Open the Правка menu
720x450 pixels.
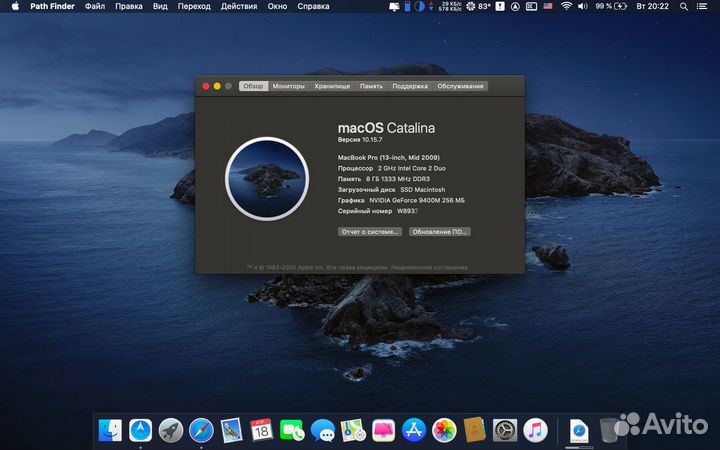129,6
